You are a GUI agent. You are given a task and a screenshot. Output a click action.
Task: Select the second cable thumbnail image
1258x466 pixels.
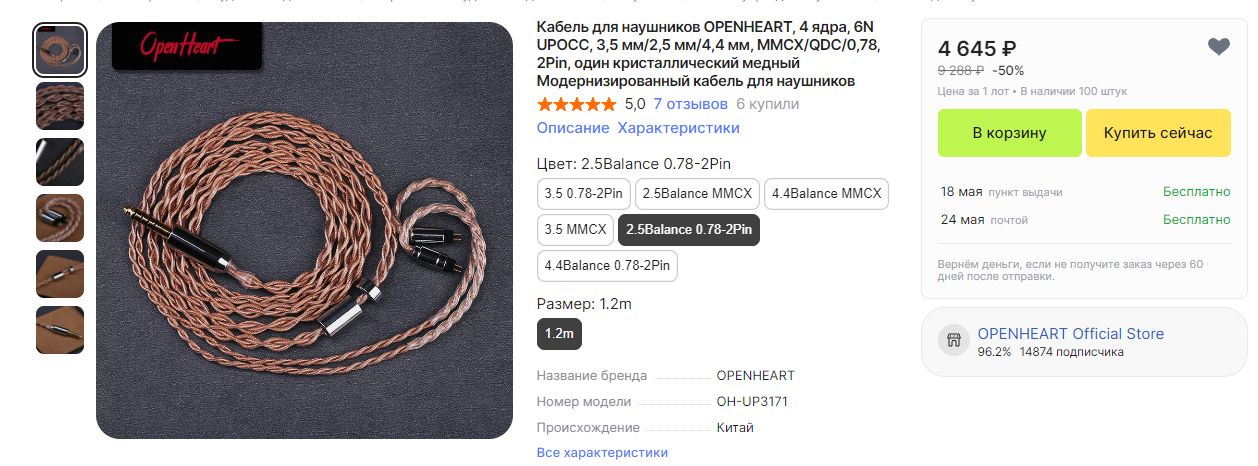pyautogui.click(x=60, y=106)
